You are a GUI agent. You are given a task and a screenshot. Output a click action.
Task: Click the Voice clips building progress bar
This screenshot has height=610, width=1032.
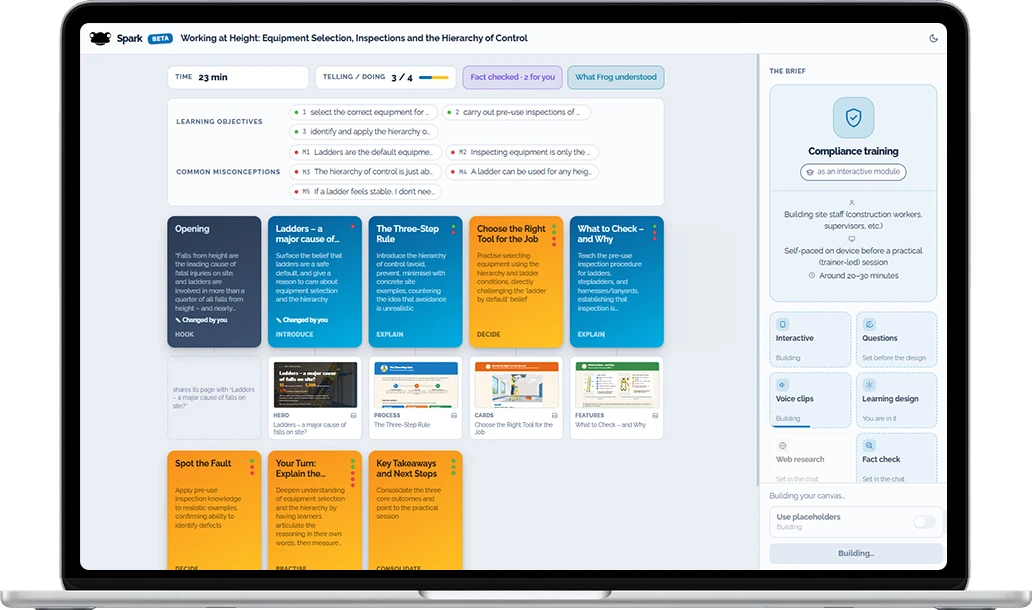click(792, 426)
